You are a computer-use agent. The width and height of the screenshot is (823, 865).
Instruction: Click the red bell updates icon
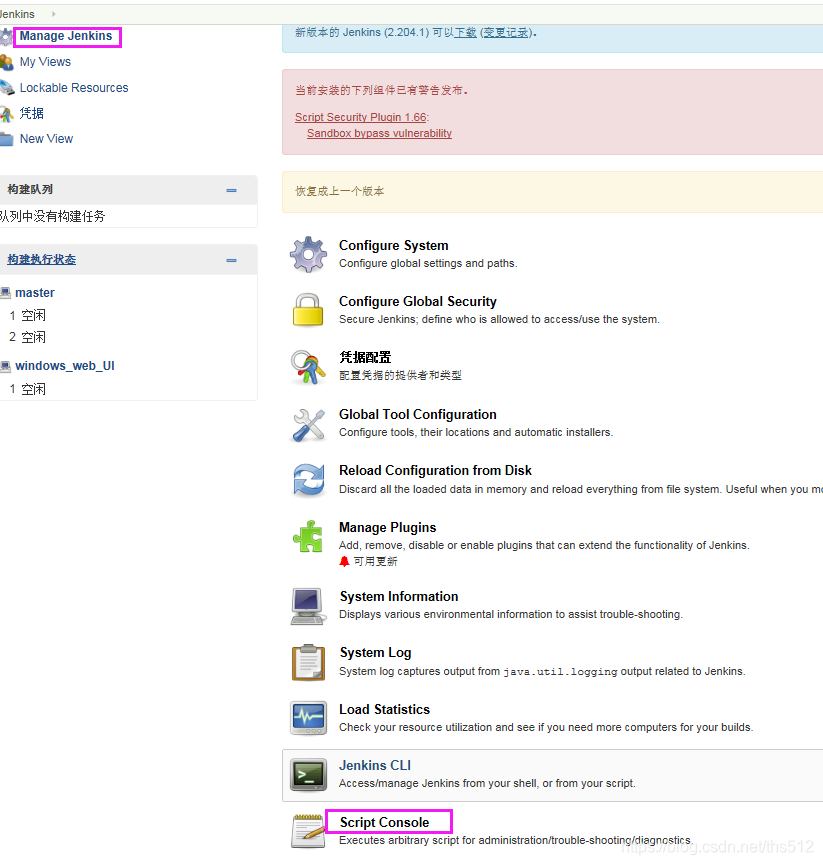click(x=344, y=561)
